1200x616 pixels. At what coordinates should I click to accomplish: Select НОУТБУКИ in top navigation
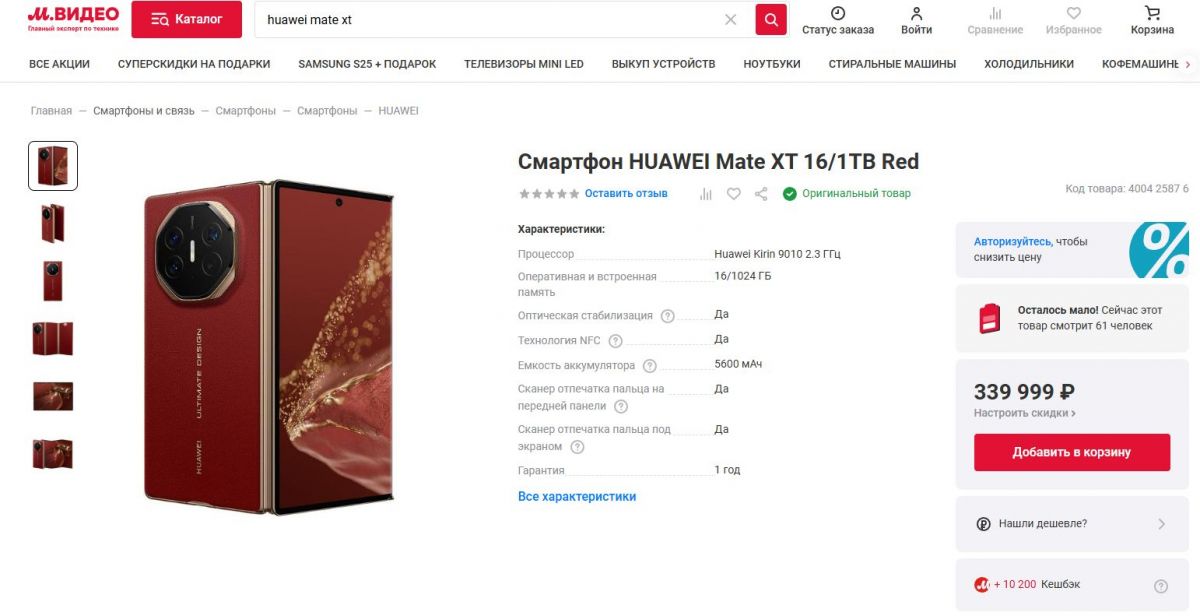772,64
